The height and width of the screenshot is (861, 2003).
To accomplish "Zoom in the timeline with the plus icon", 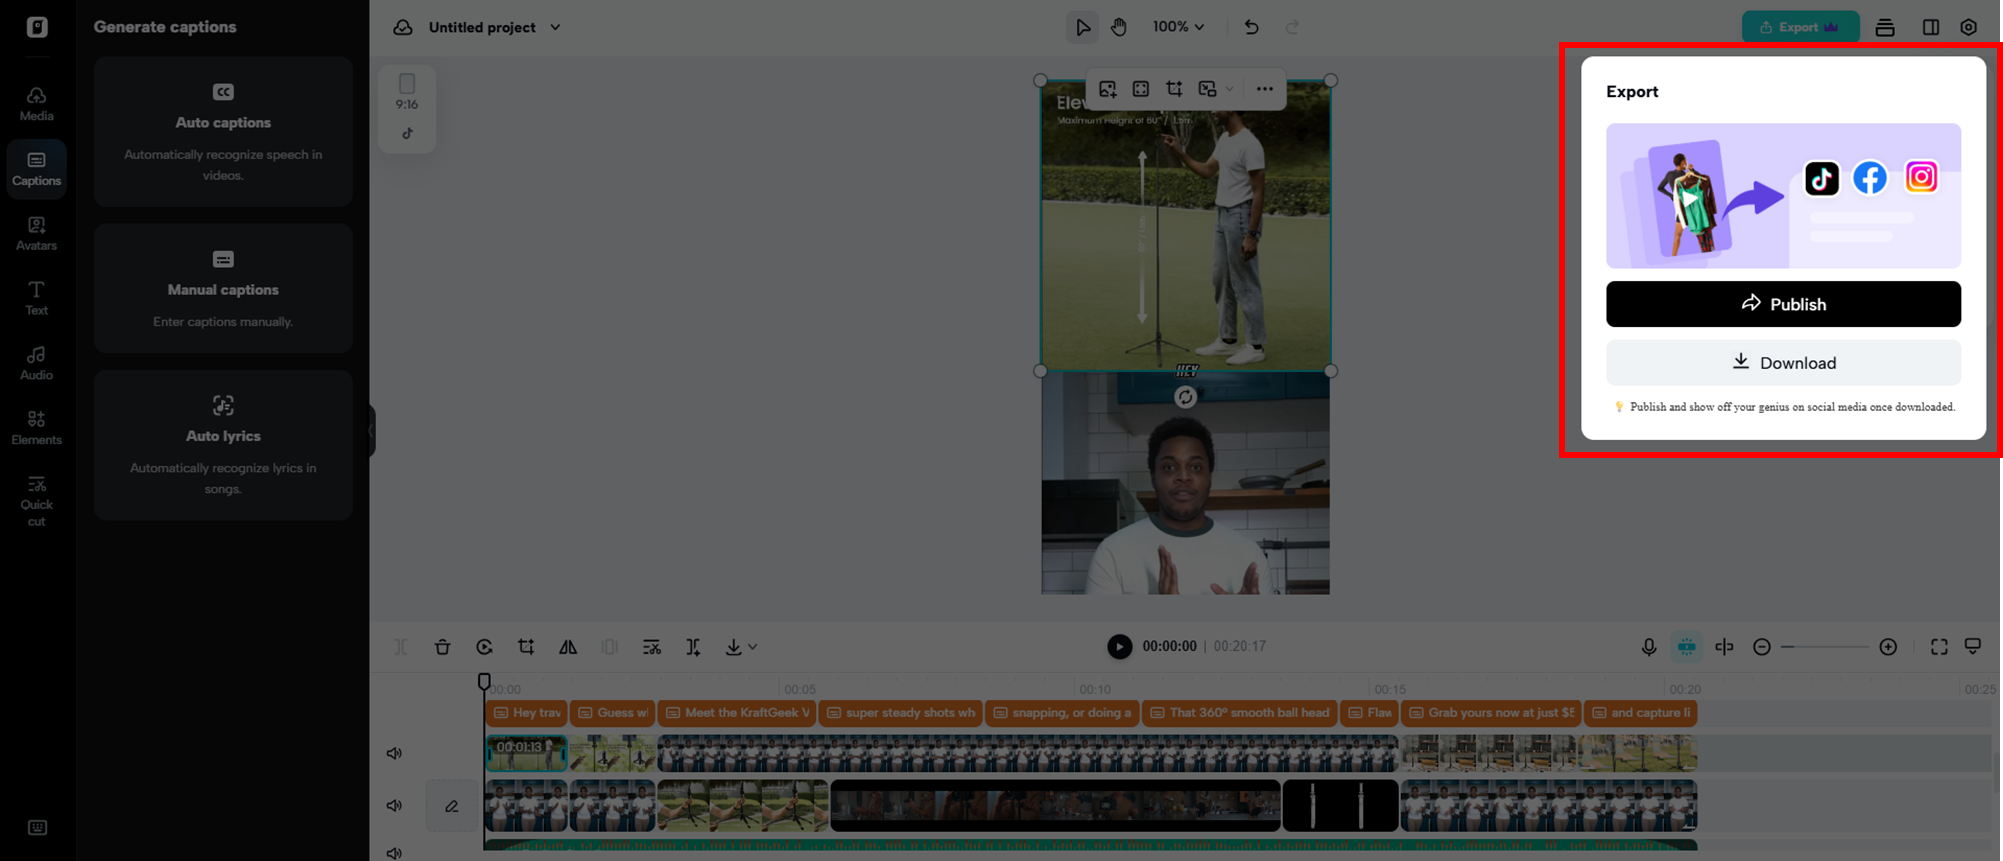I will (1888, 647).
